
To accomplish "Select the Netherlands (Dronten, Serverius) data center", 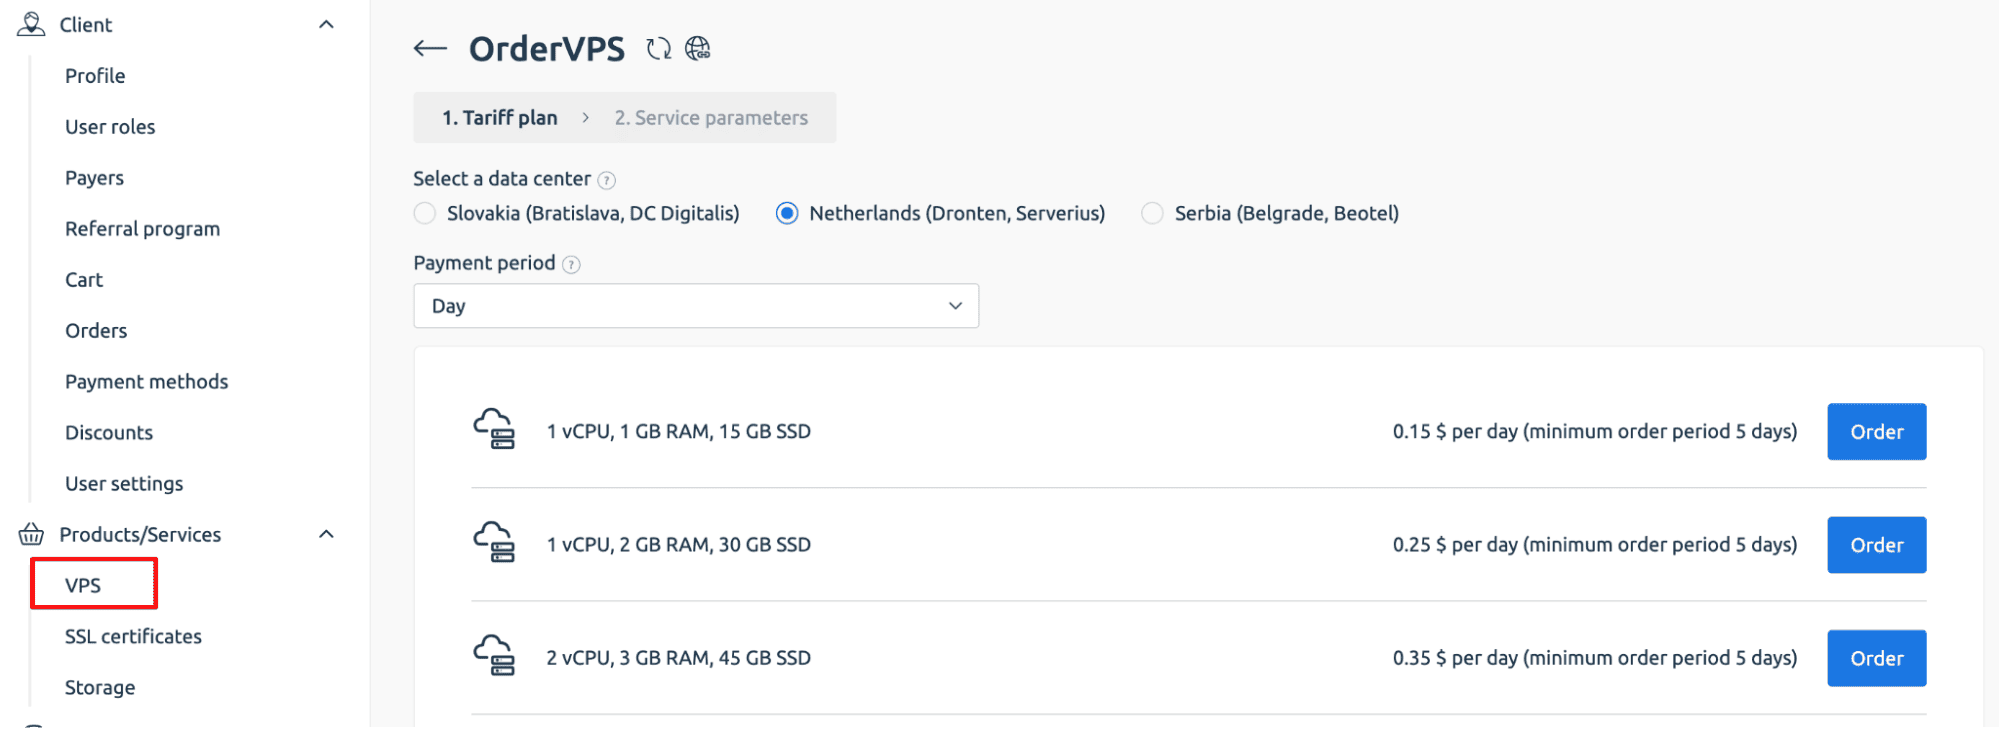I will (x=788, y=213).
